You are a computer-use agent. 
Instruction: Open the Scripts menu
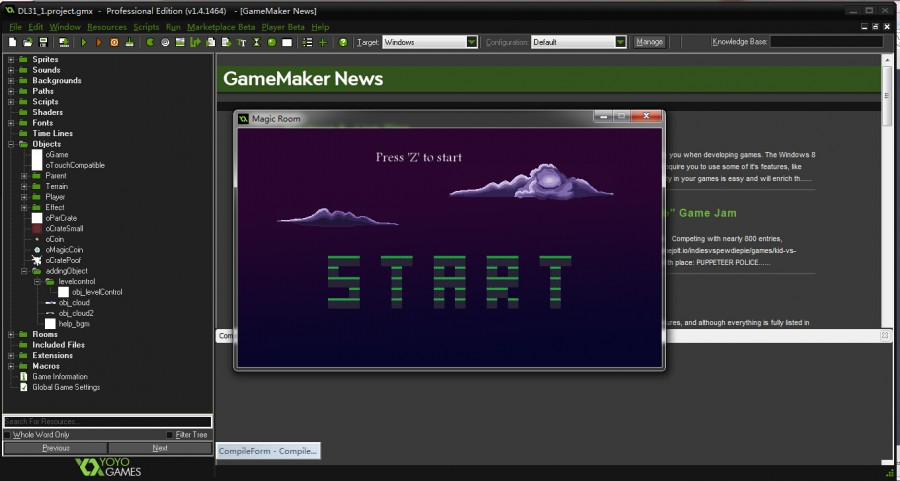click(146, 27)
